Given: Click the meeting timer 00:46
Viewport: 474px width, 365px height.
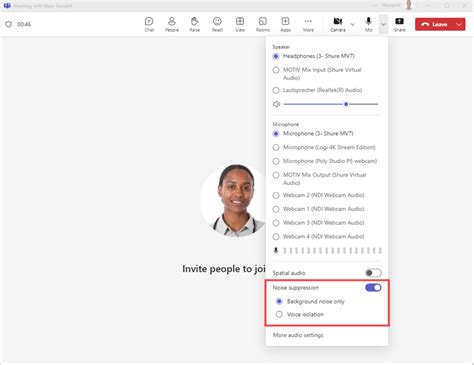Looking at the screenshot, I should [24, 24].
